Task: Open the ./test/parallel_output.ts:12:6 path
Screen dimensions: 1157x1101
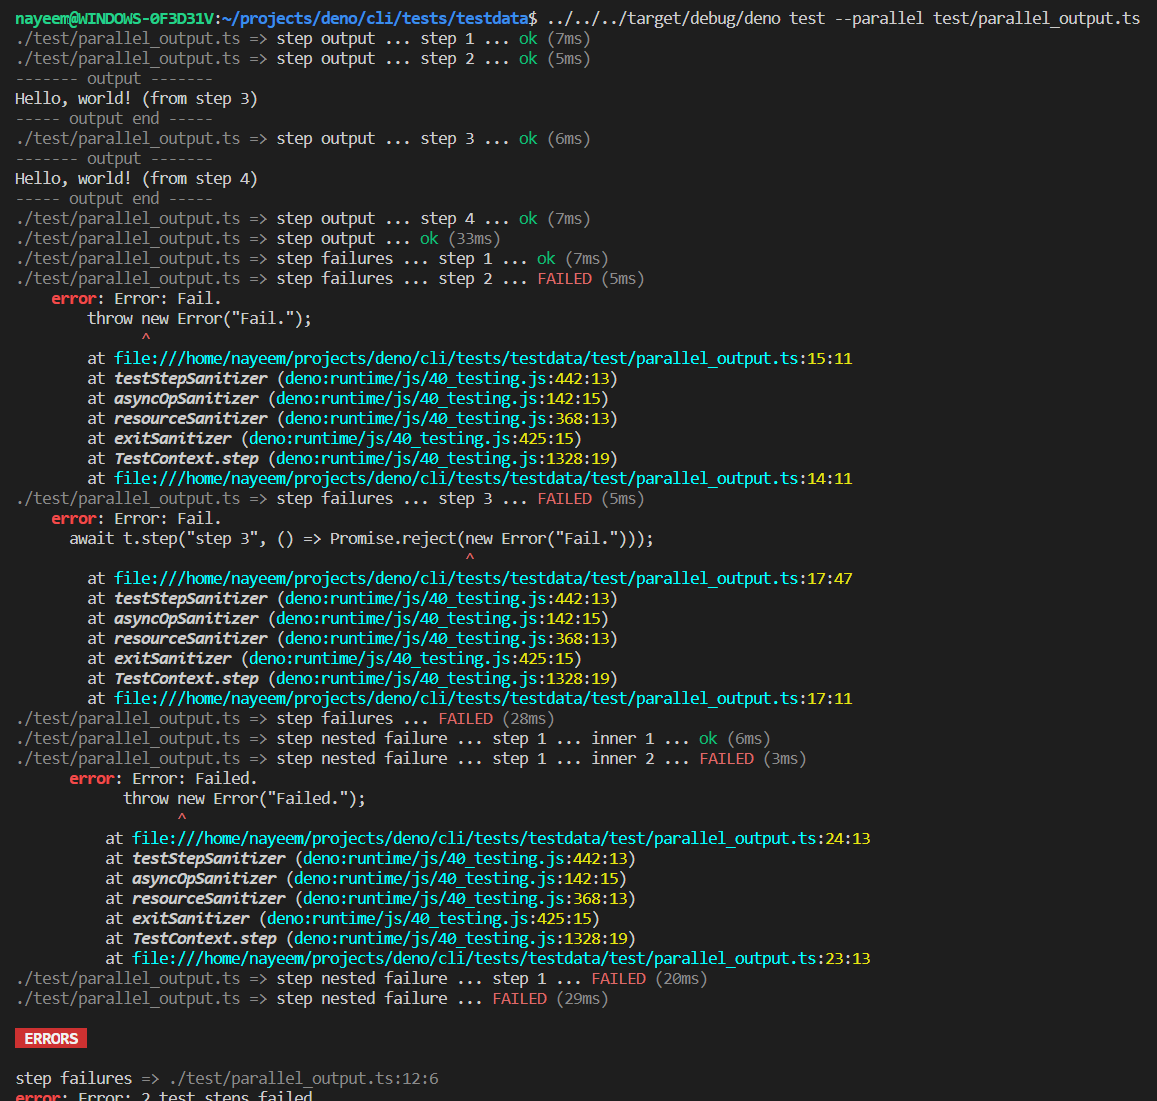Action: pos(303,1079)
